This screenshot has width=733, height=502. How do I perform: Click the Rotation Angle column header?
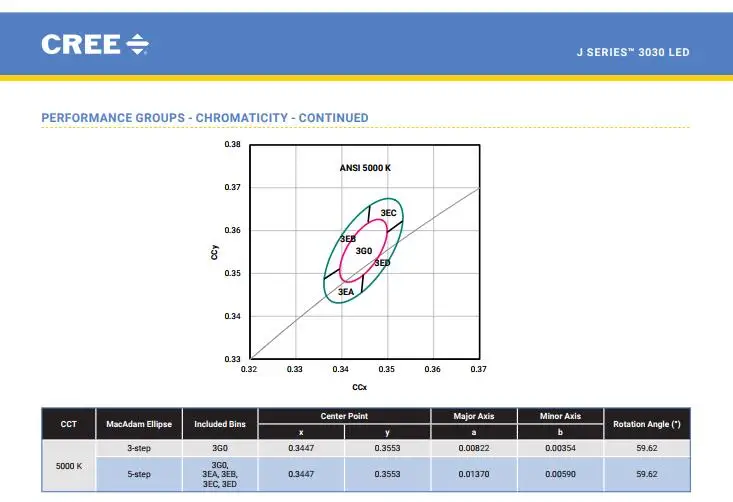(x=647, y=424)
